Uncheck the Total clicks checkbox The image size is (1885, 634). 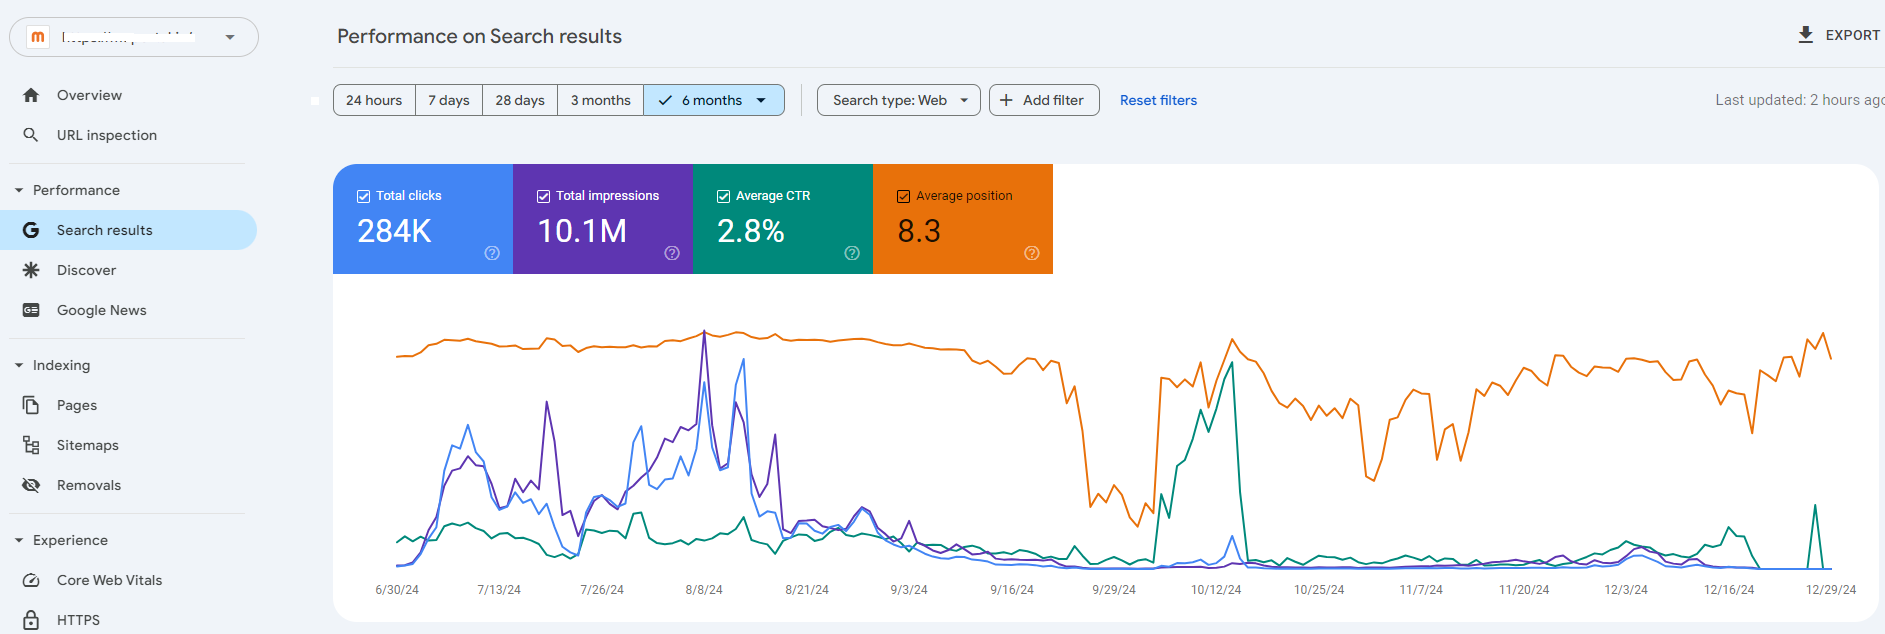[364, 196]
